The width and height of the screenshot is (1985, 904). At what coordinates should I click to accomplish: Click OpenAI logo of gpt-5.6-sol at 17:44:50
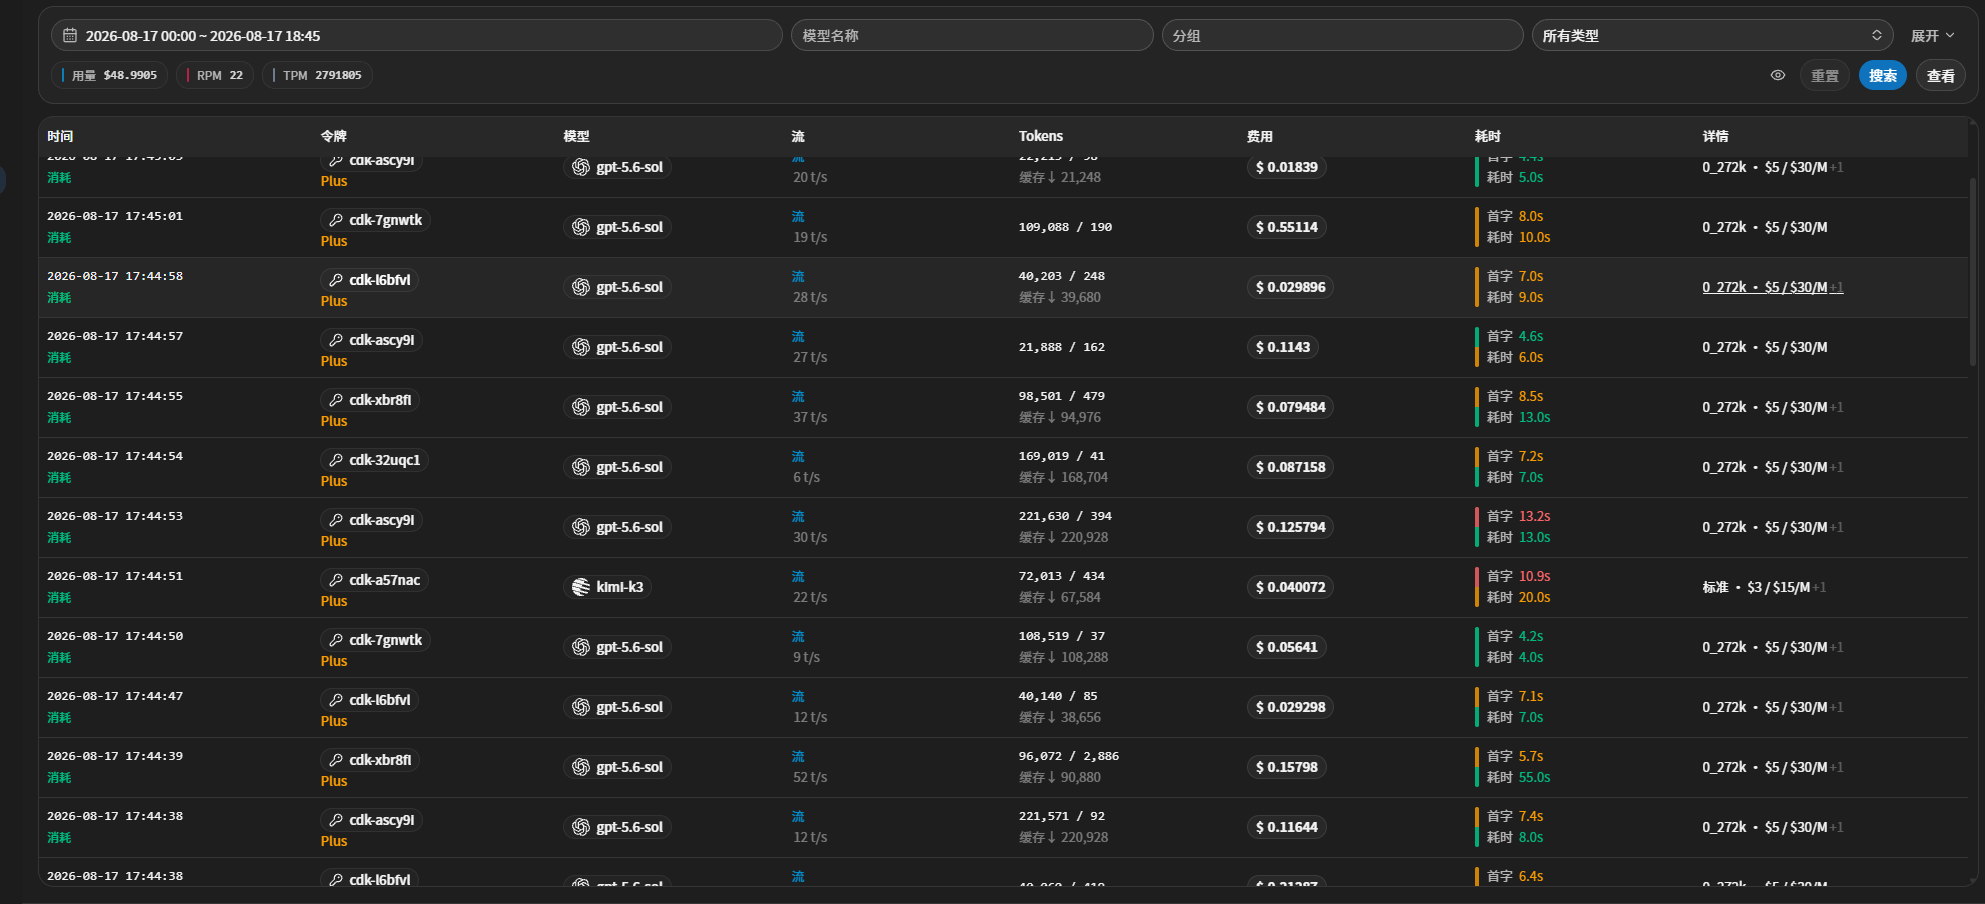[x=581, y=647]
